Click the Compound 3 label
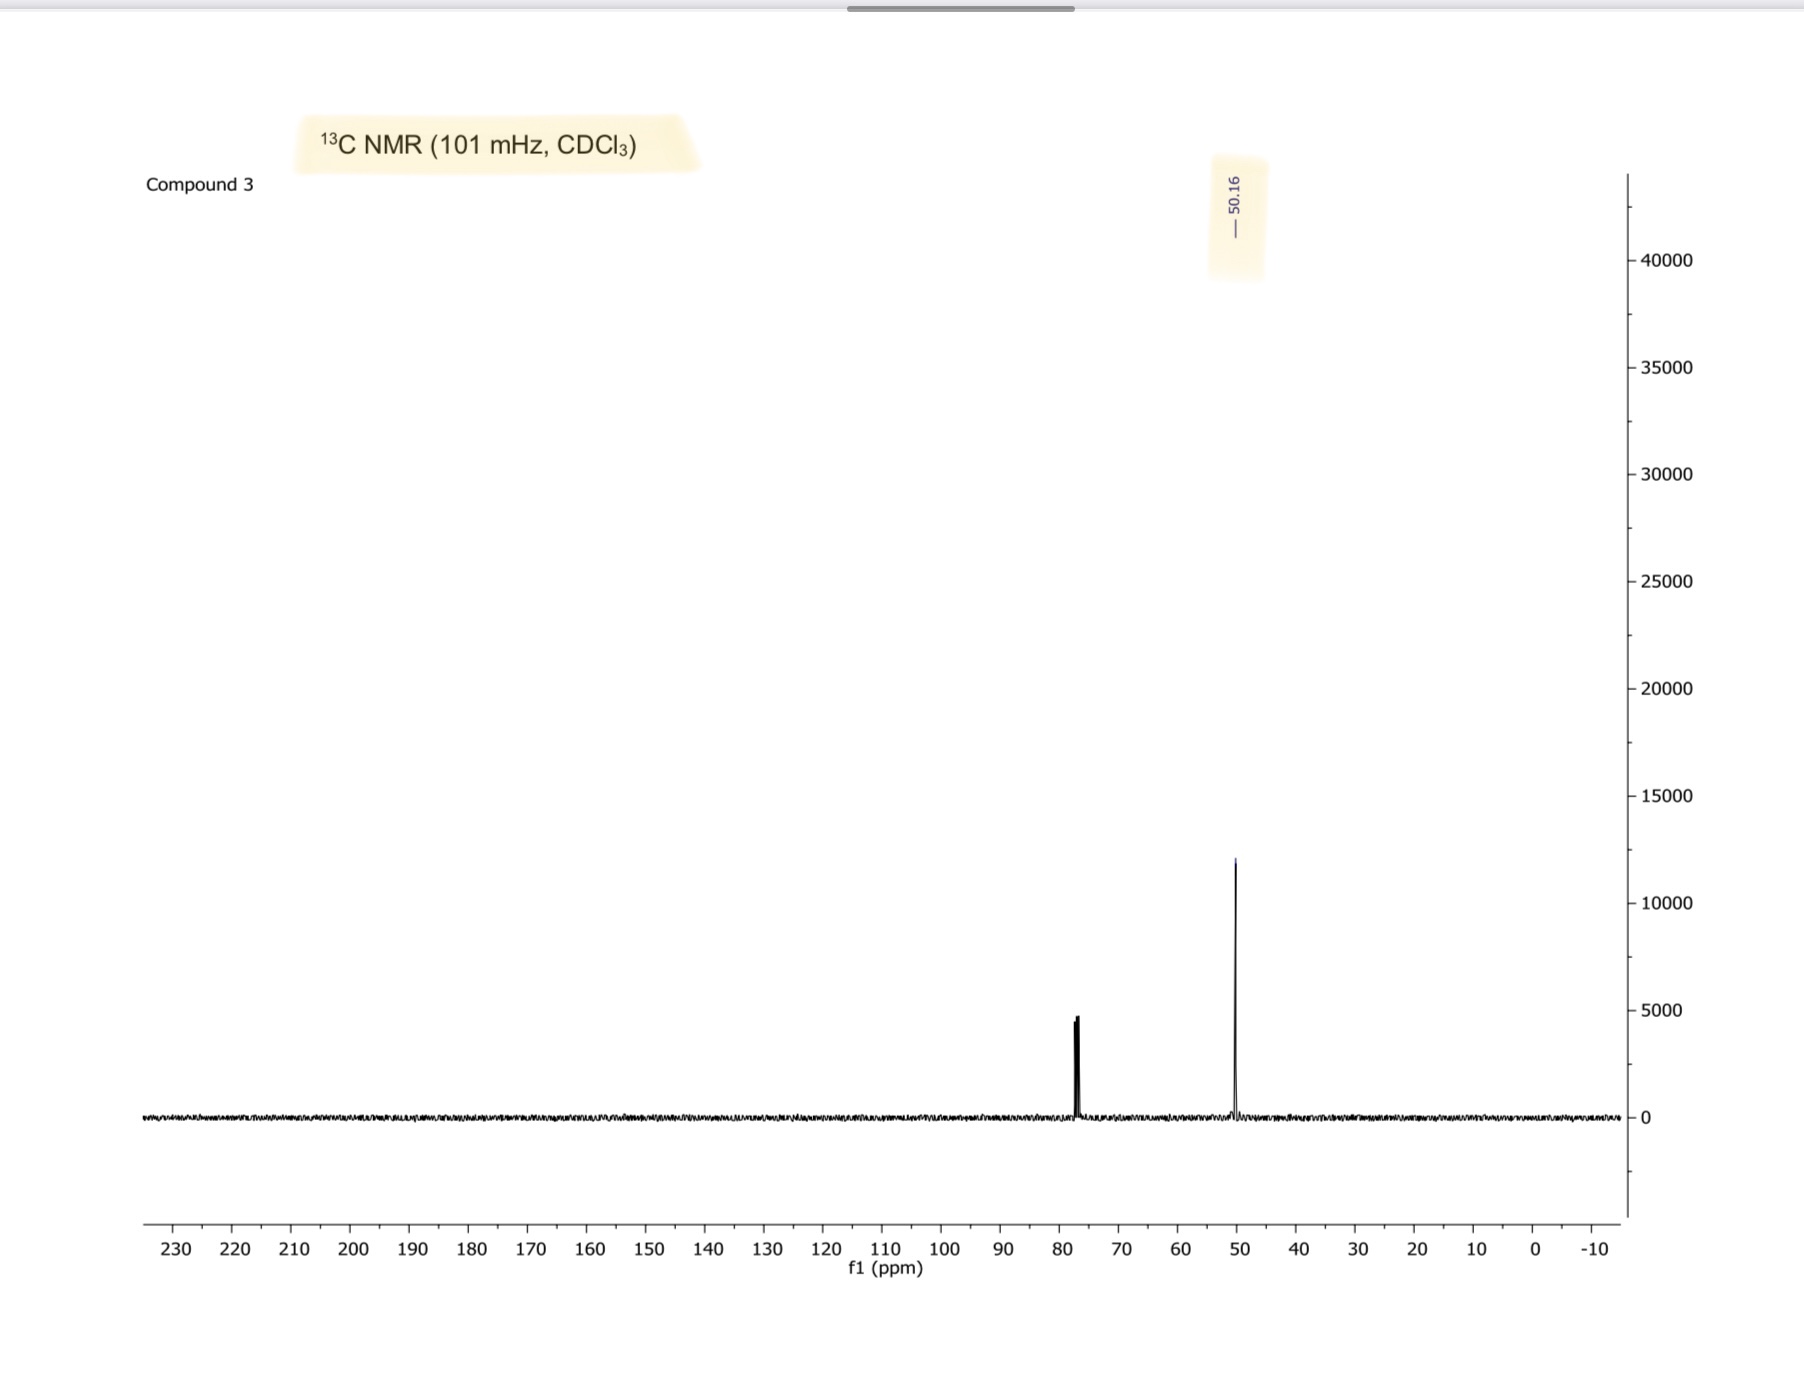Viewport: 1804px width, 1381px height. 199,184
